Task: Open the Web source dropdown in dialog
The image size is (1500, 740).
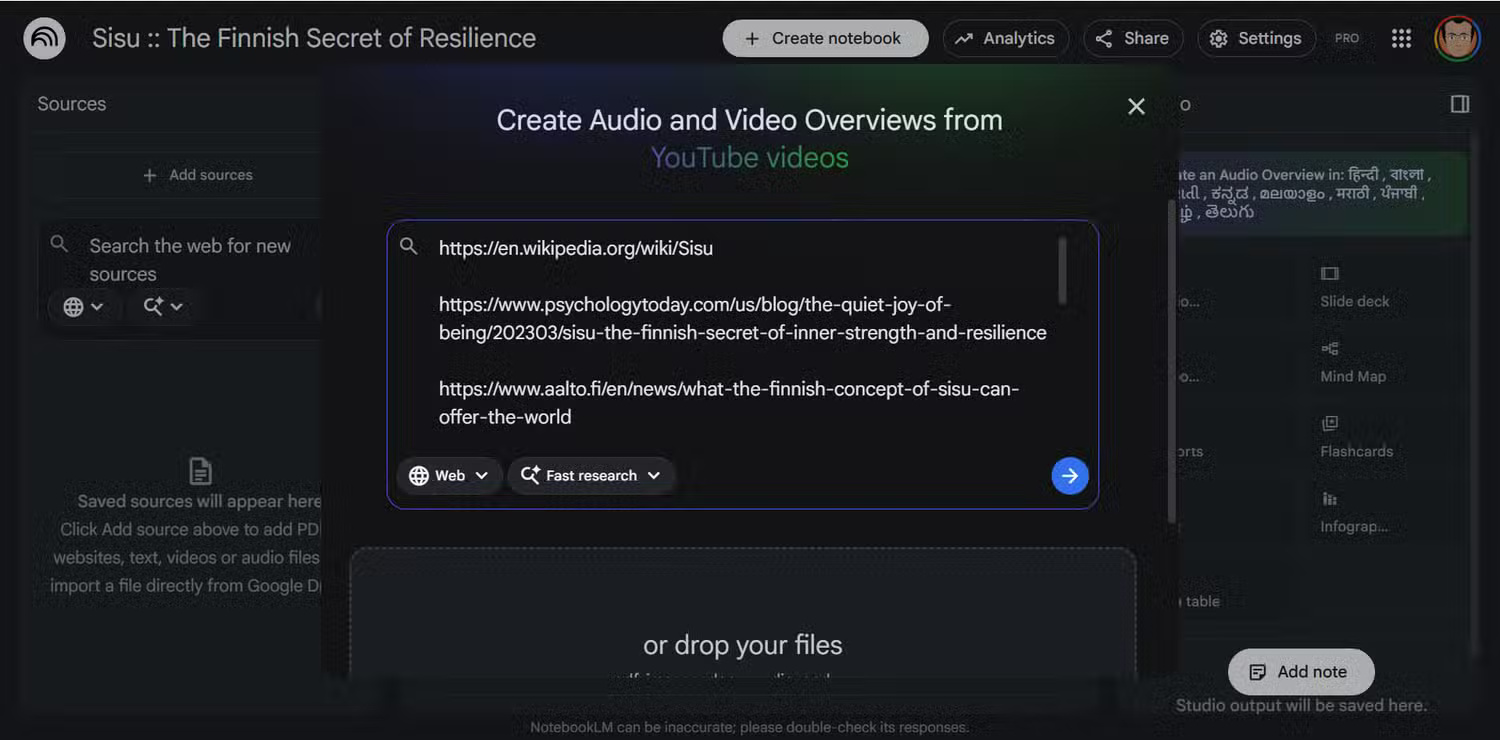Action: pyautogui.click(x=448, y=476)
